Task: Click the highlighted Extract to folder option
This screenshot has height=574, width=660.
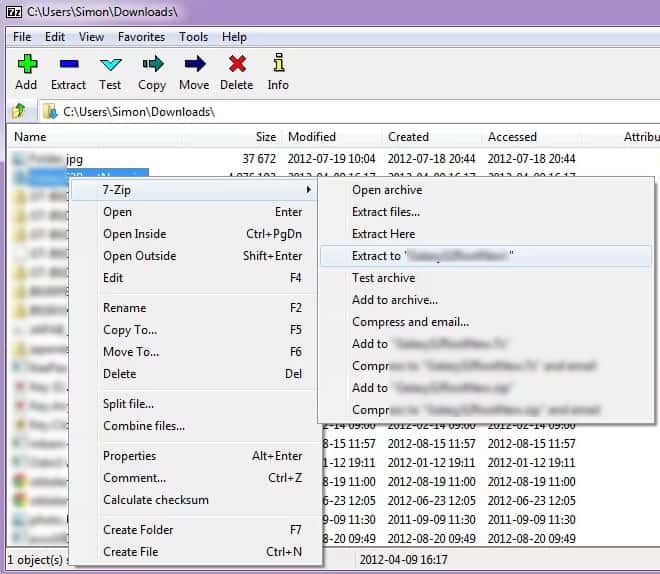Action: (486, 256)
